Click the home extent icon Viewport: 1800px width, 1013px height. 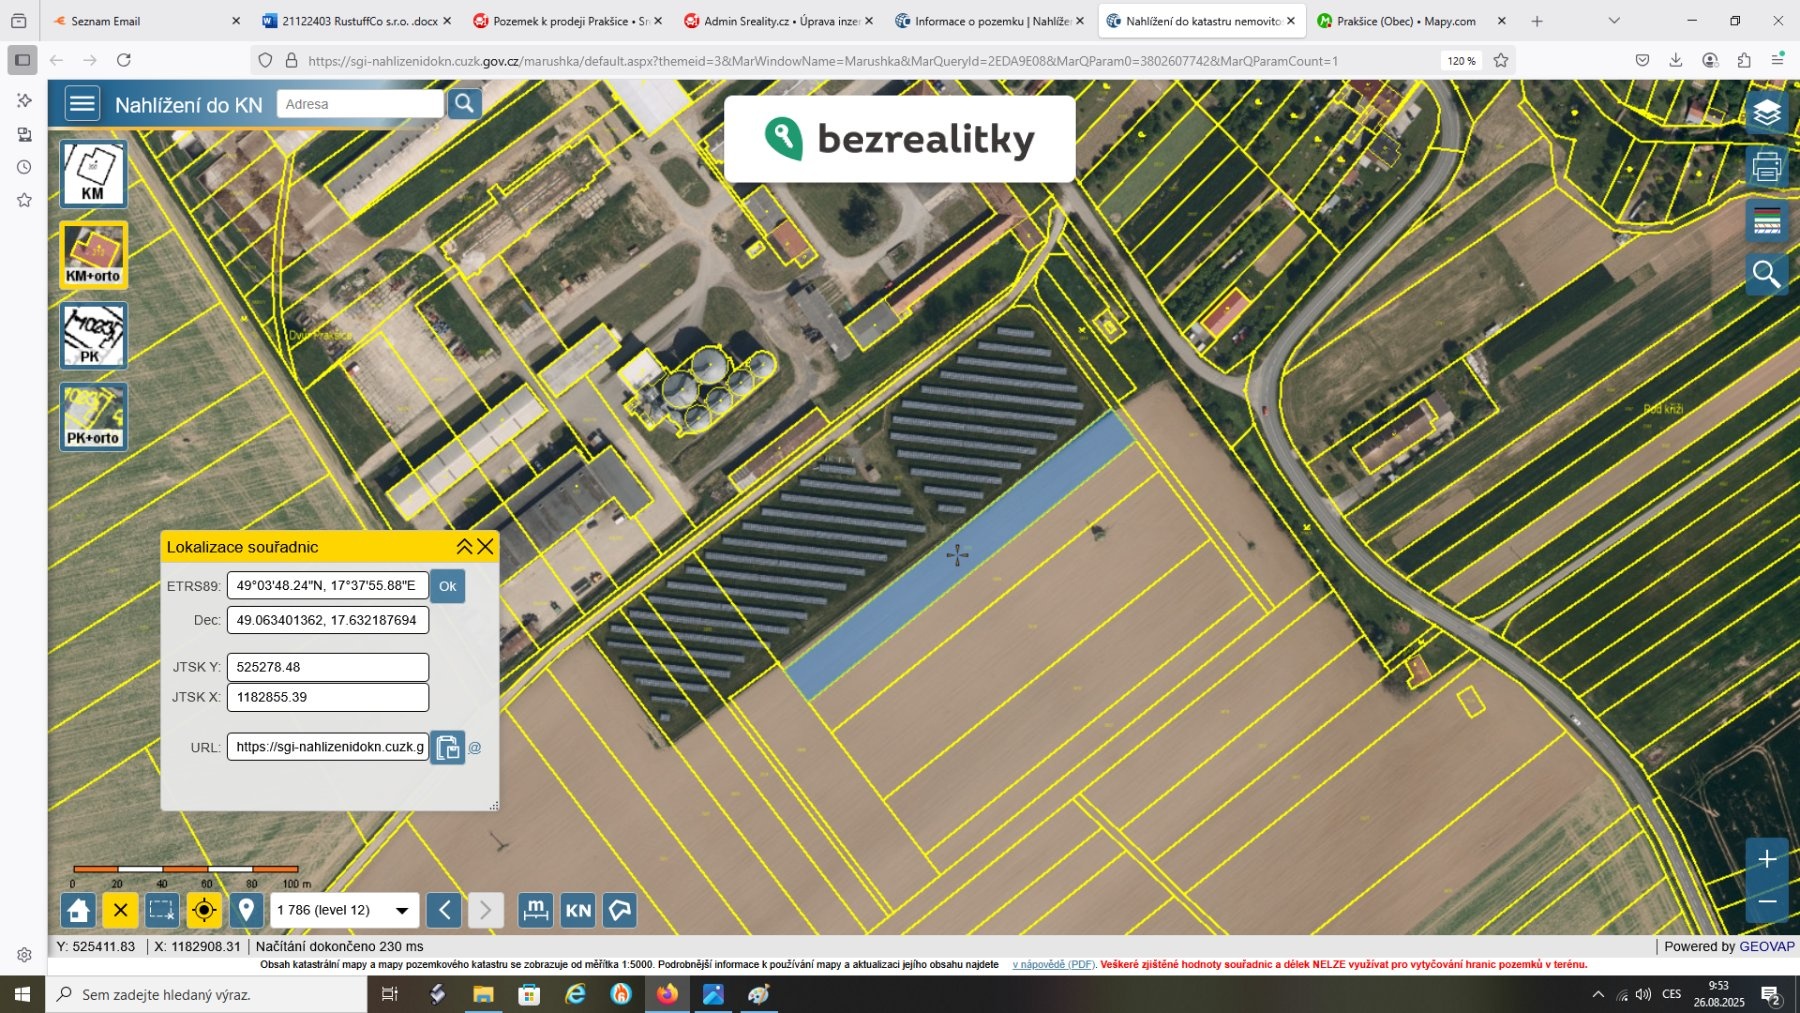[78, 910]
